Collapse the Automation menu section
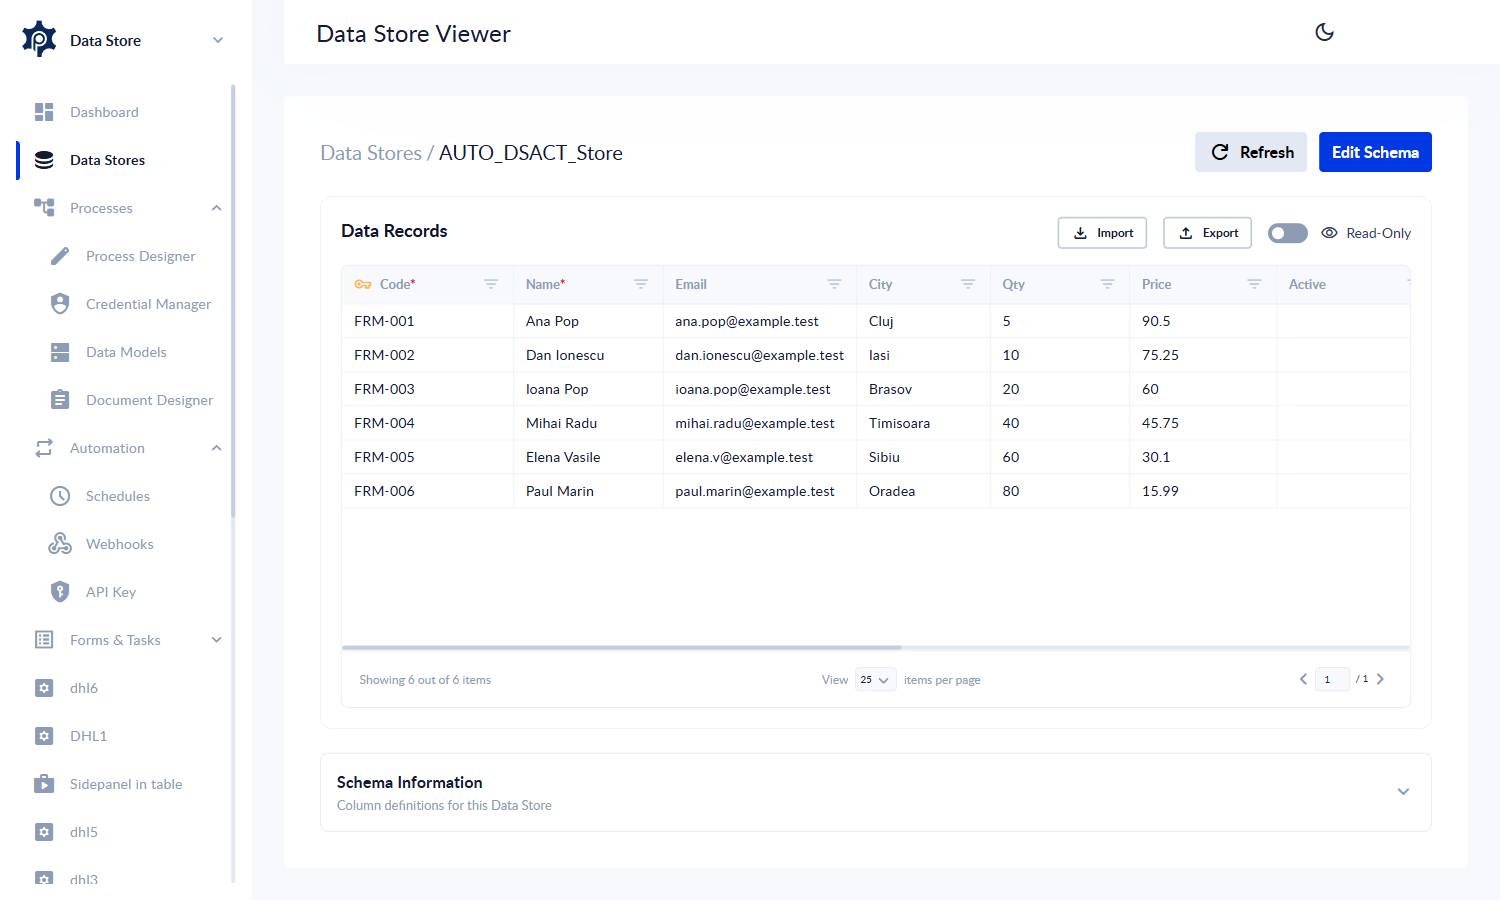Viewport: 1500px width, 900px height. coord(216,448)
